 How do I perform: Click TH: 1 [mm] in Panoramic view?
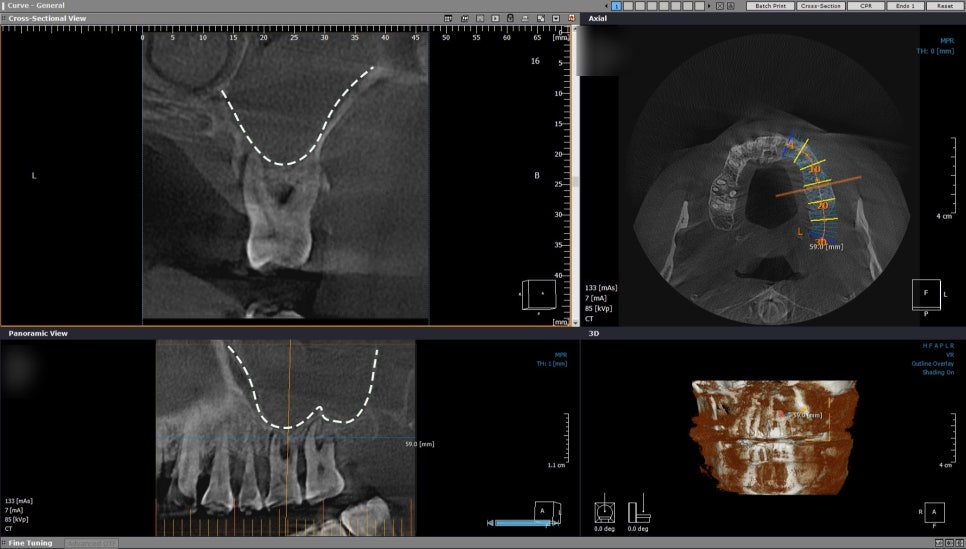tap(551, 364)
